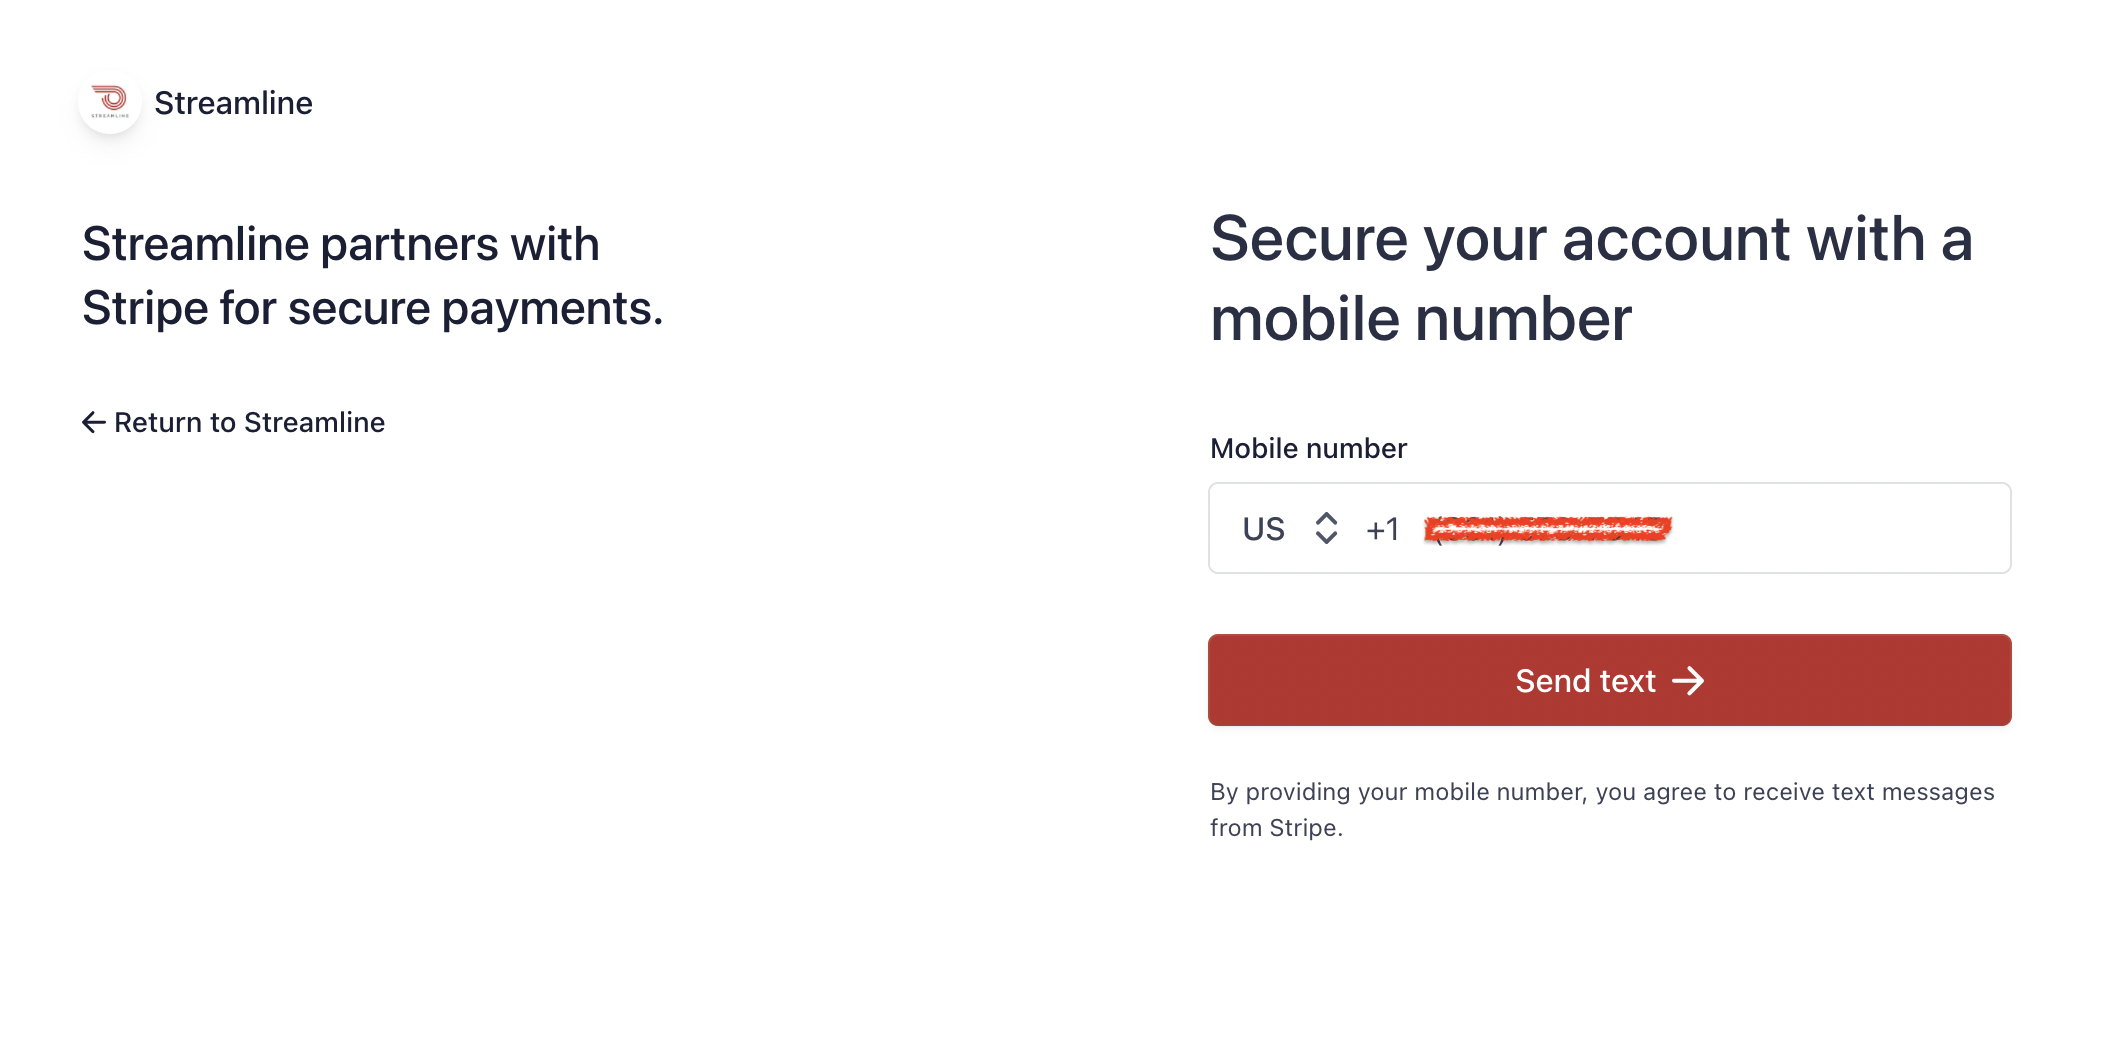Click the left arrow beside Return to Streamline
2110x1040 pixels.
click(93, 422)
